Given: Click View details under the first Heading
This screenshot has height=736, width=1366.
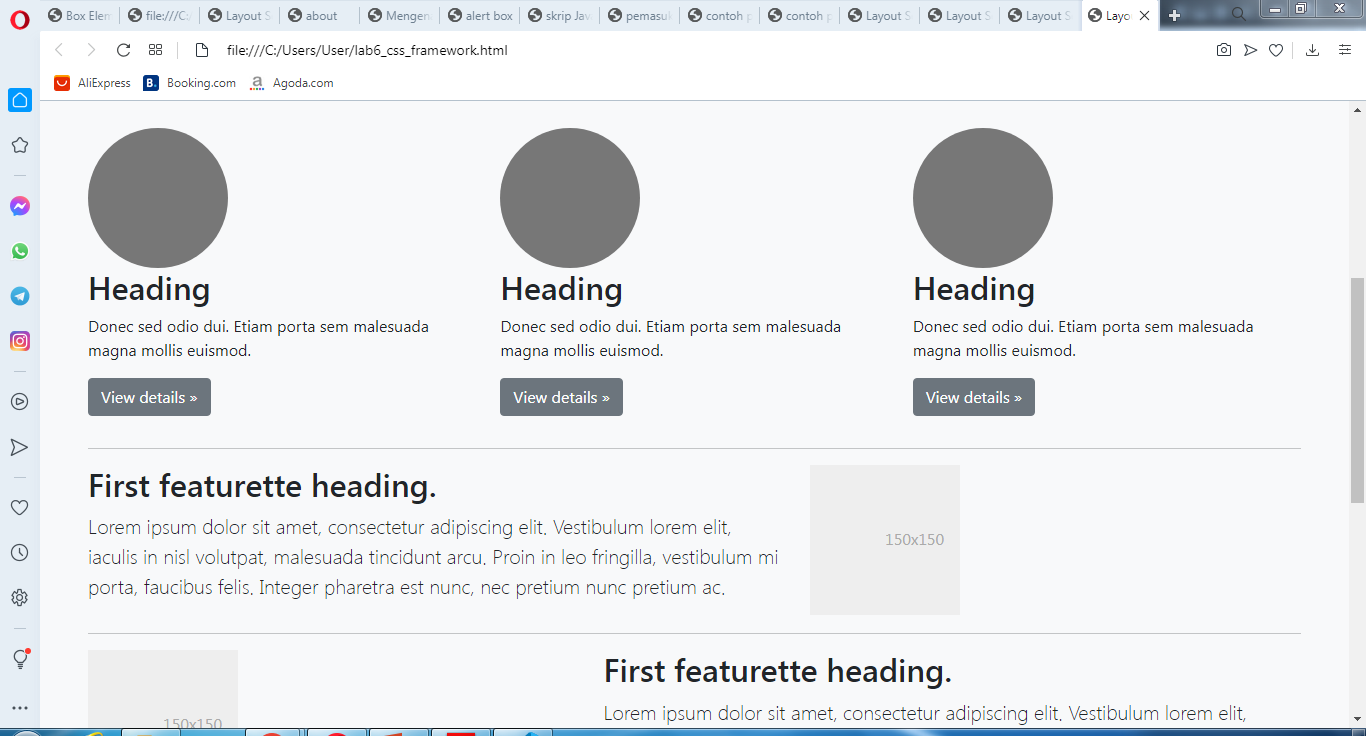Looking at the screenshot, I should click(x=149, y=397).
